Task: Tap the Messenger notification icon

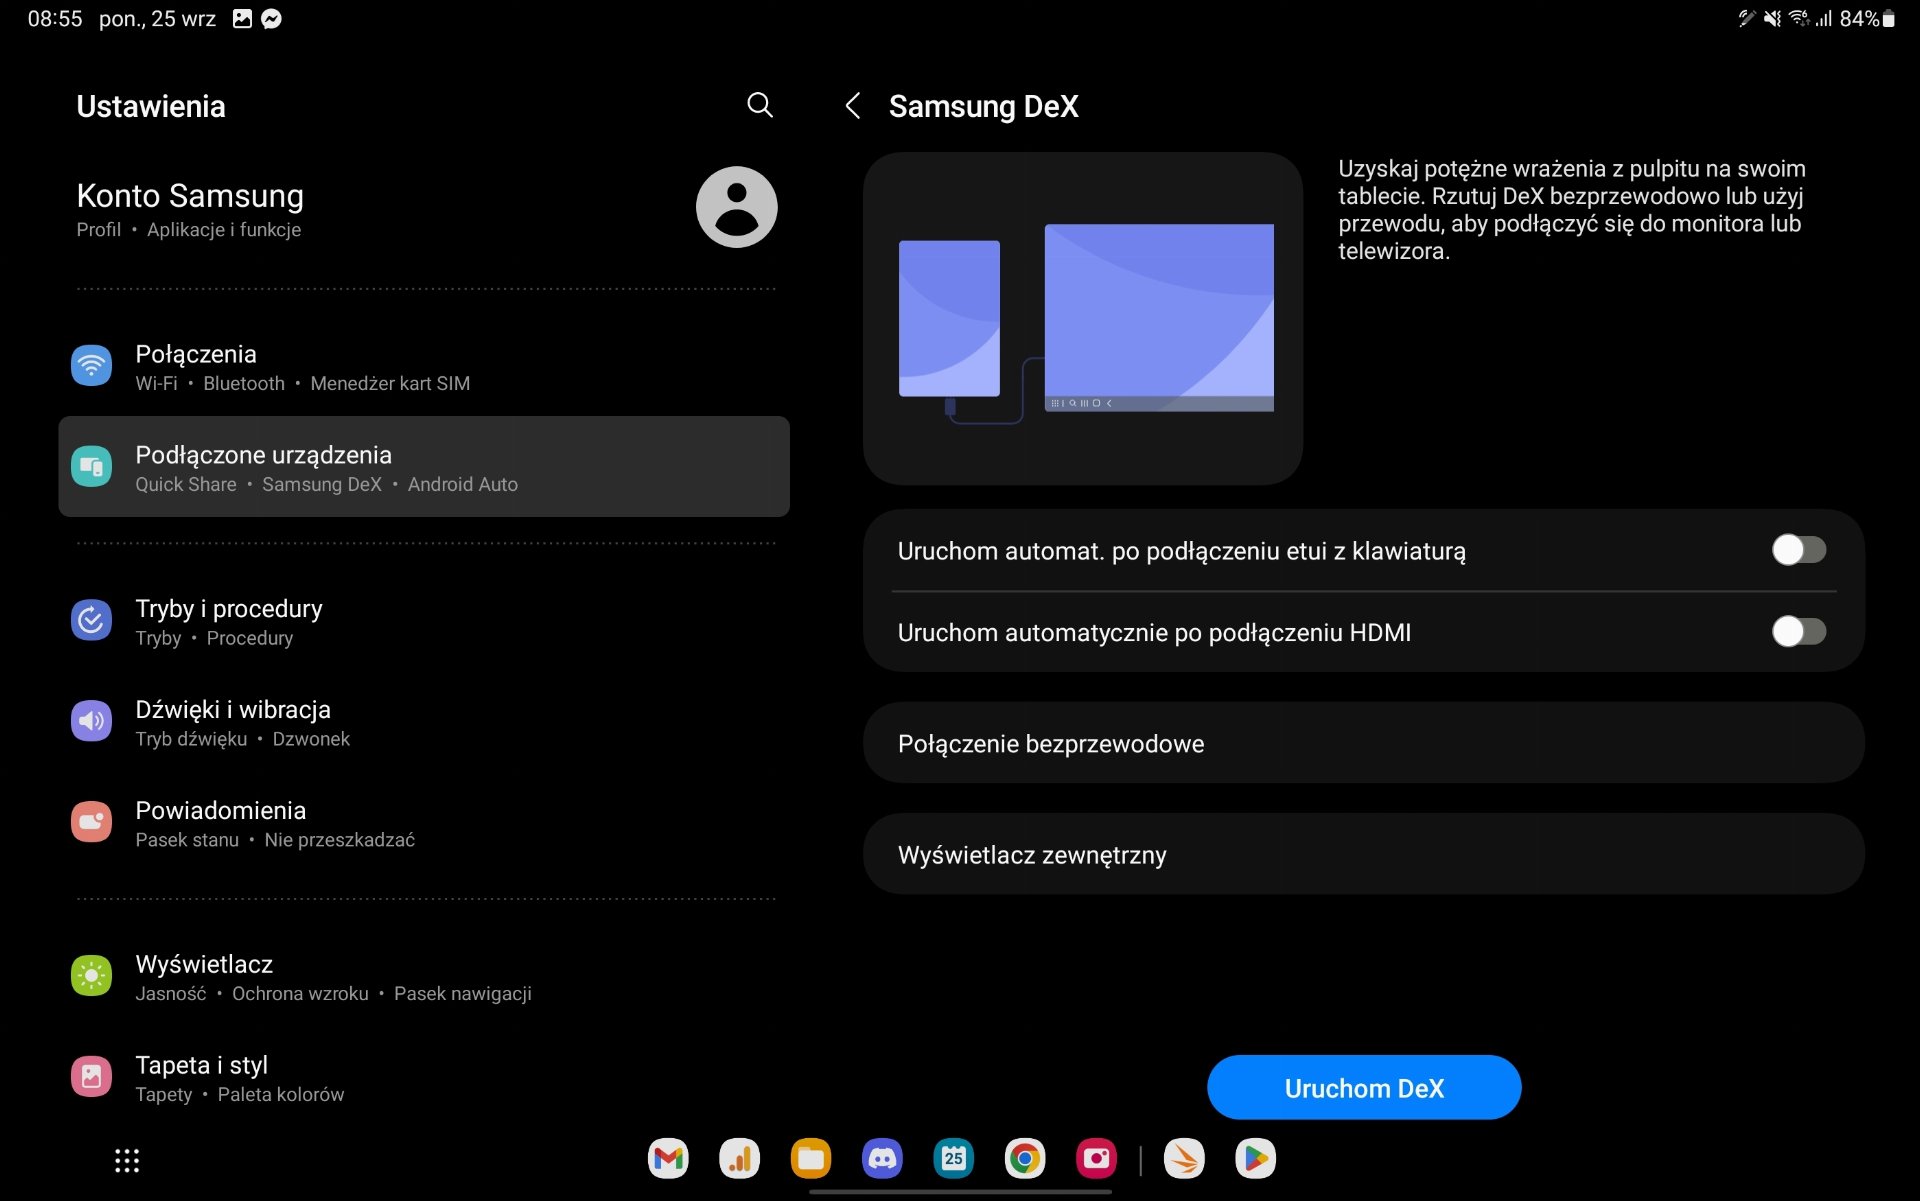Action: pos(271,19)
